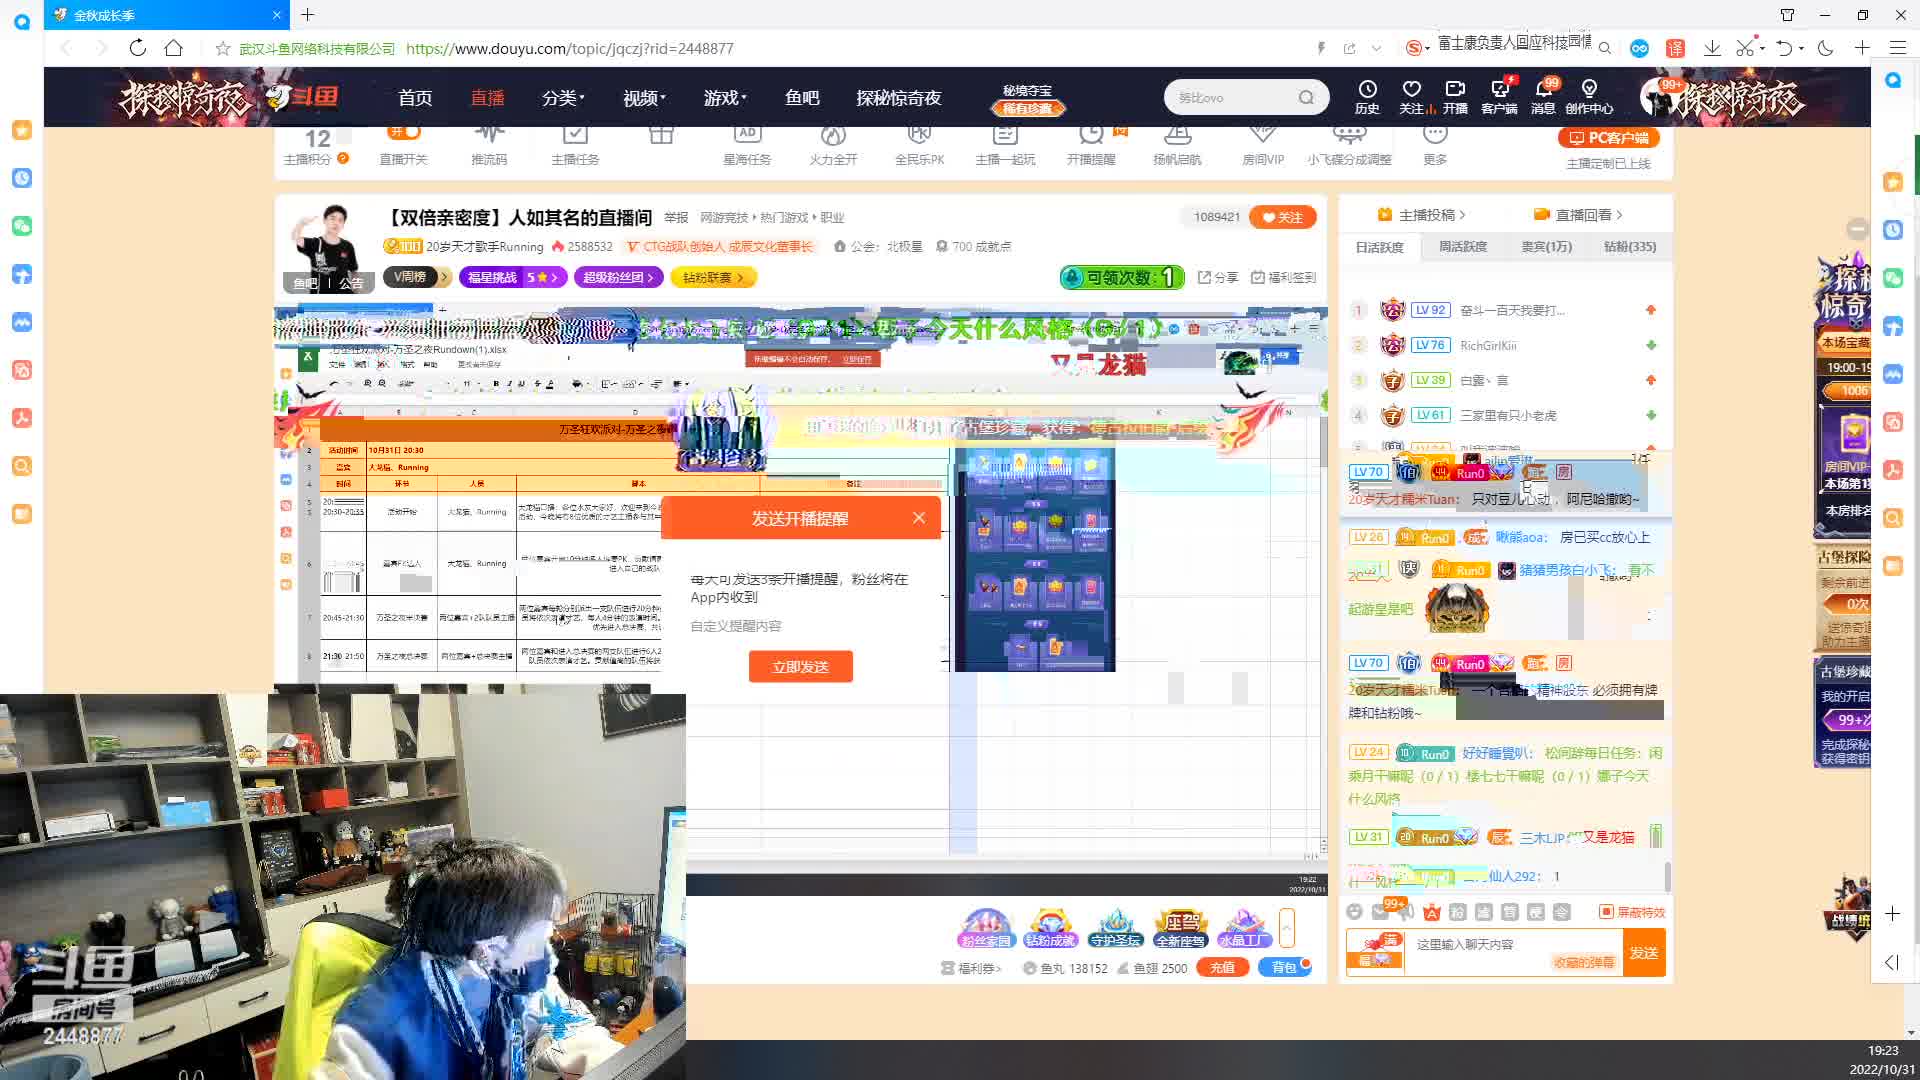Open 更多 more tools icon
The image size is (1920, 1080).
point(1435,145)
